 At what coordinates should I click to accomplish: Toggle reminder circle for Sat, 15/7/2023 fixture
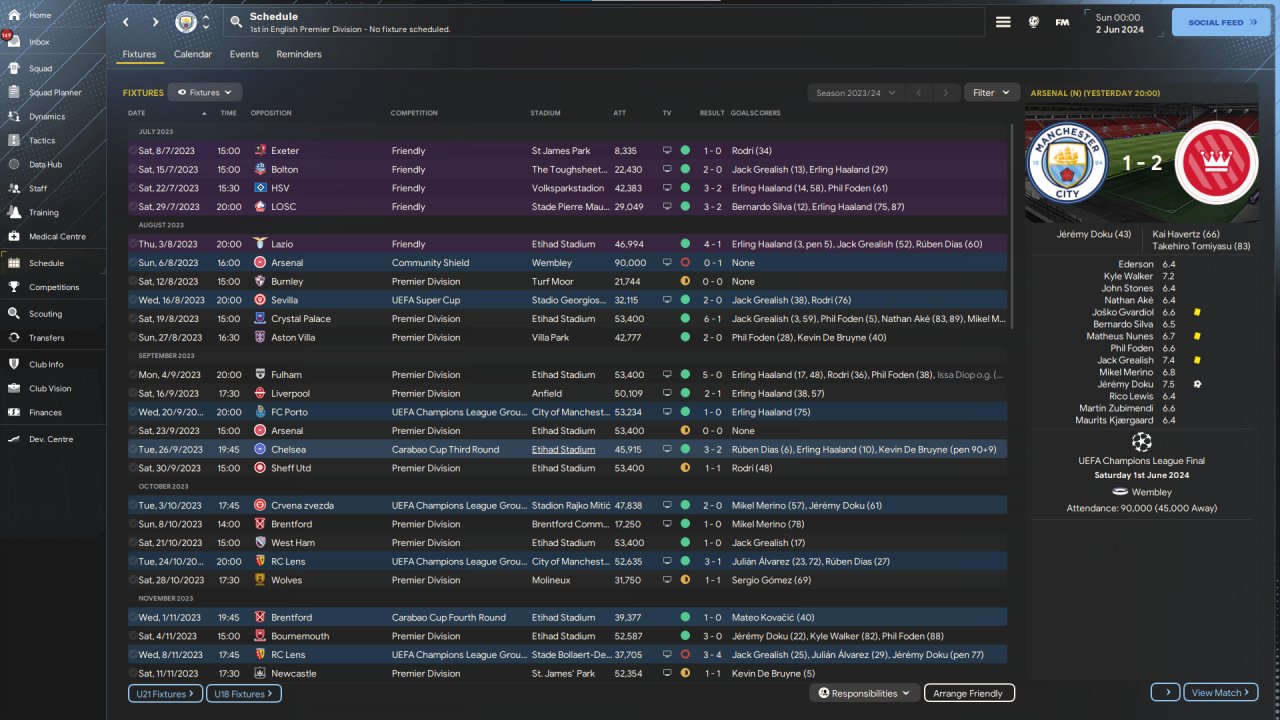[133, 170]
